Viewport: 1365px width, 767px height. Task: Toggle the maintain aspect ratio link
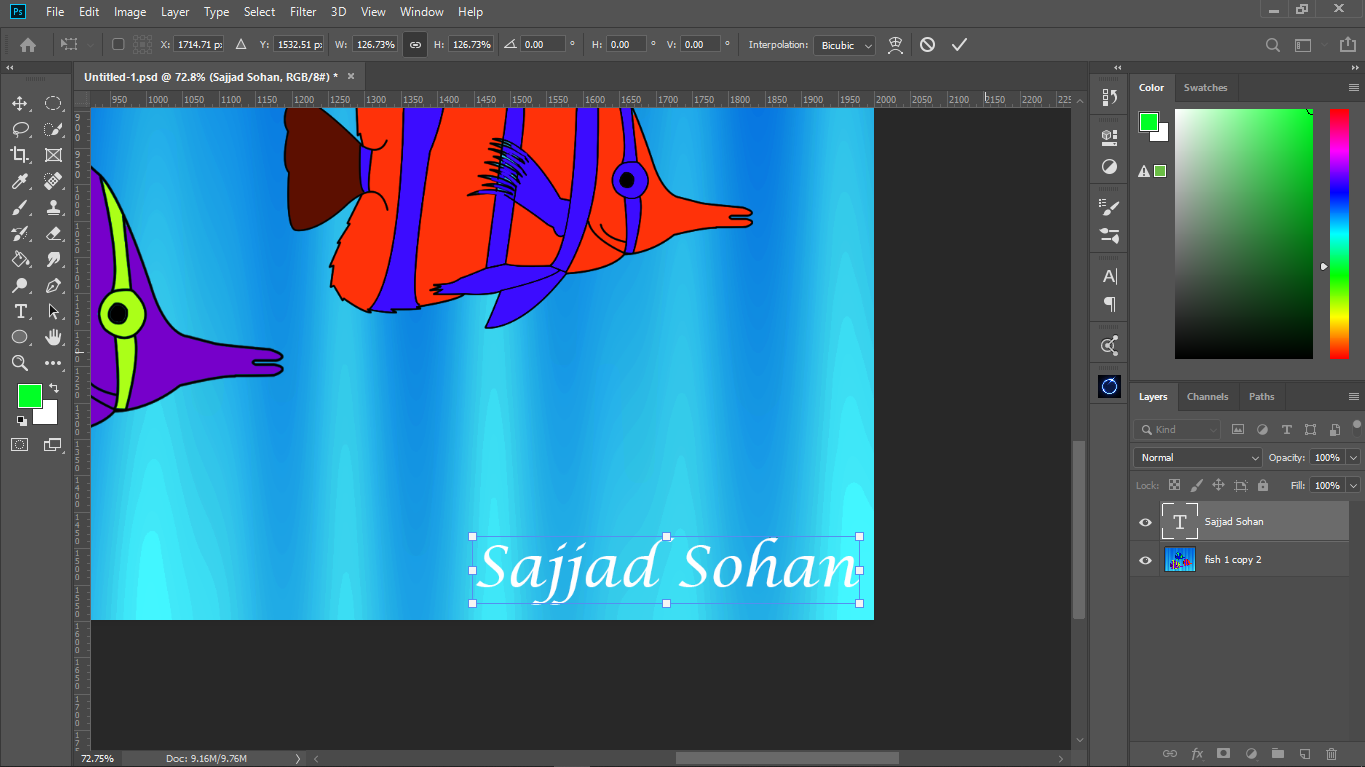415,44
